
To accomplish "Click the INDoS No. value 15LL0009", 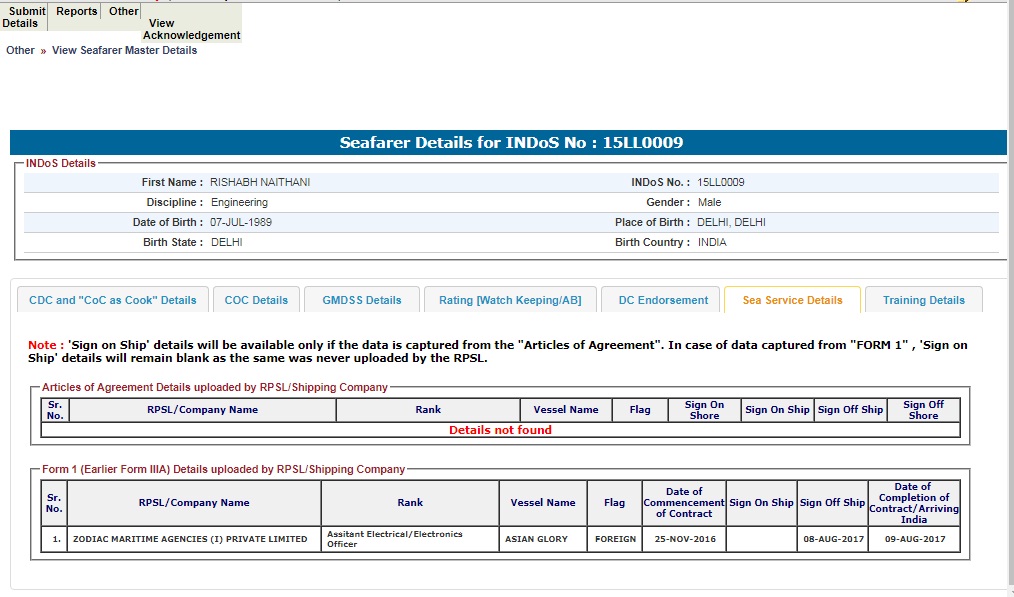I will [x=721, y=183].
